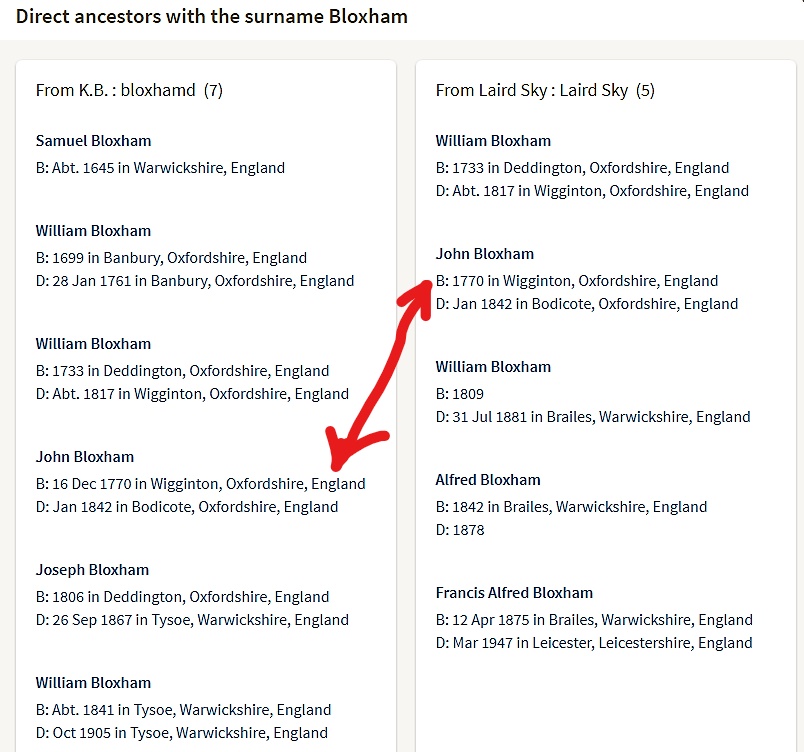This screenshot has height=752, width=804.
Task: Open John Bloxham born 16 Dec 1770
Action: [85, 457]
